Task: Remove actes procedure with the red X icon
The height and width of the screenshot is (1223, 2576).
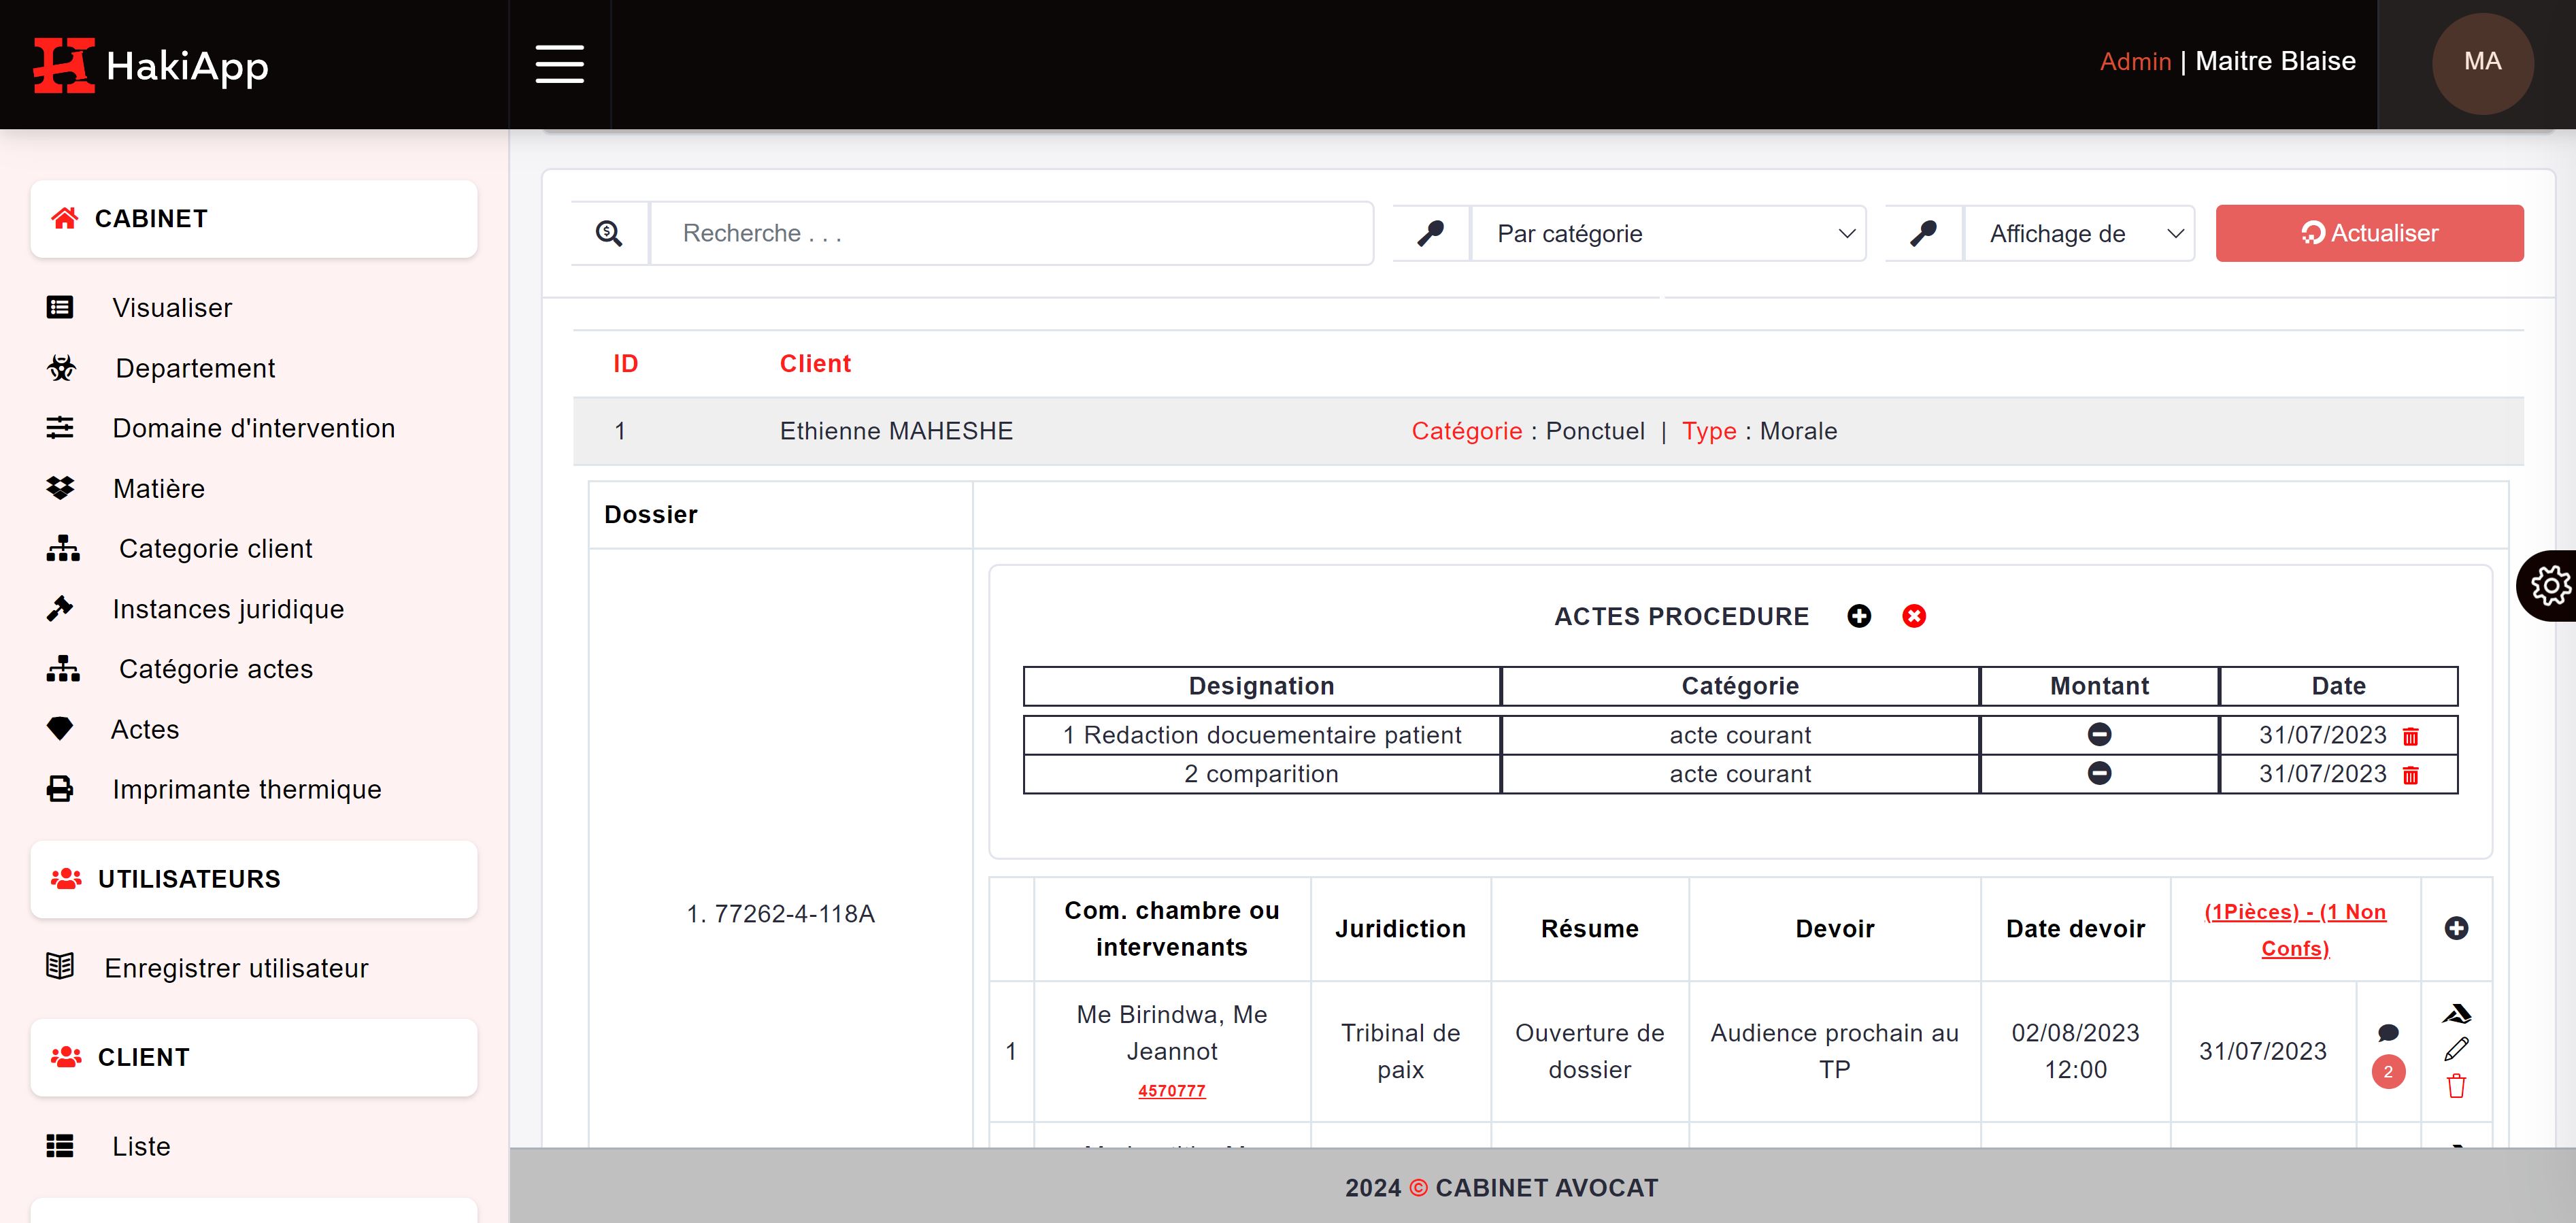Action: 1914,616
